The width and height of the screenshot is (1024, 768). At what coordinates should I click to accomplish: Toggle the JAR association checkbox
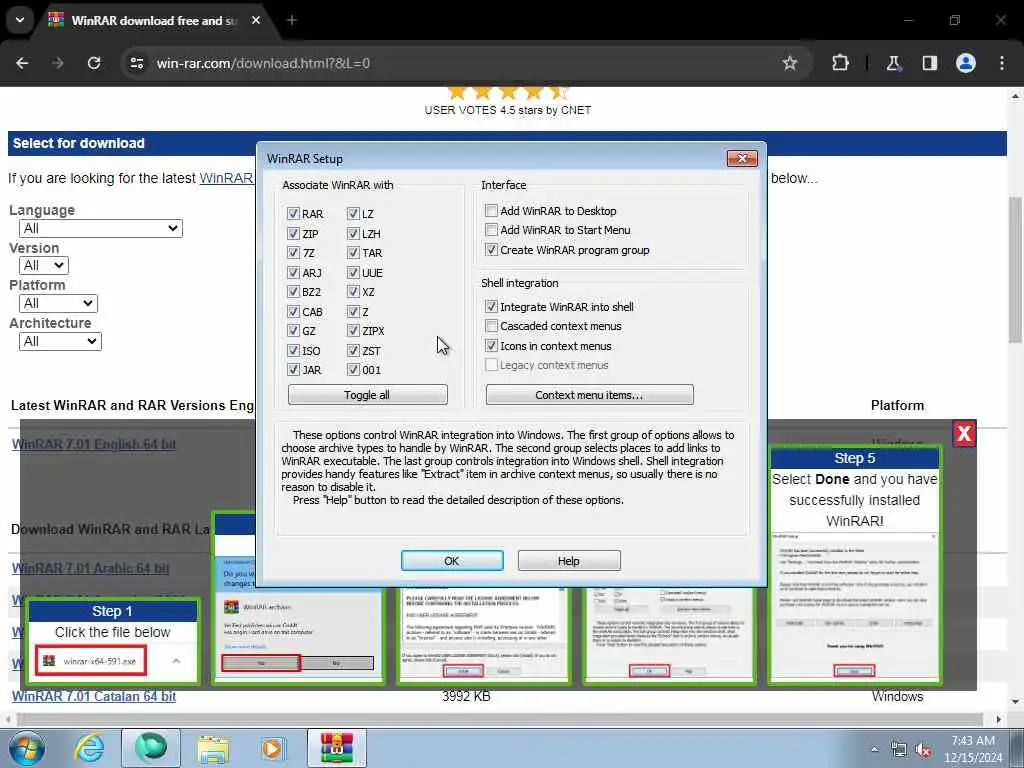[293, 370]
